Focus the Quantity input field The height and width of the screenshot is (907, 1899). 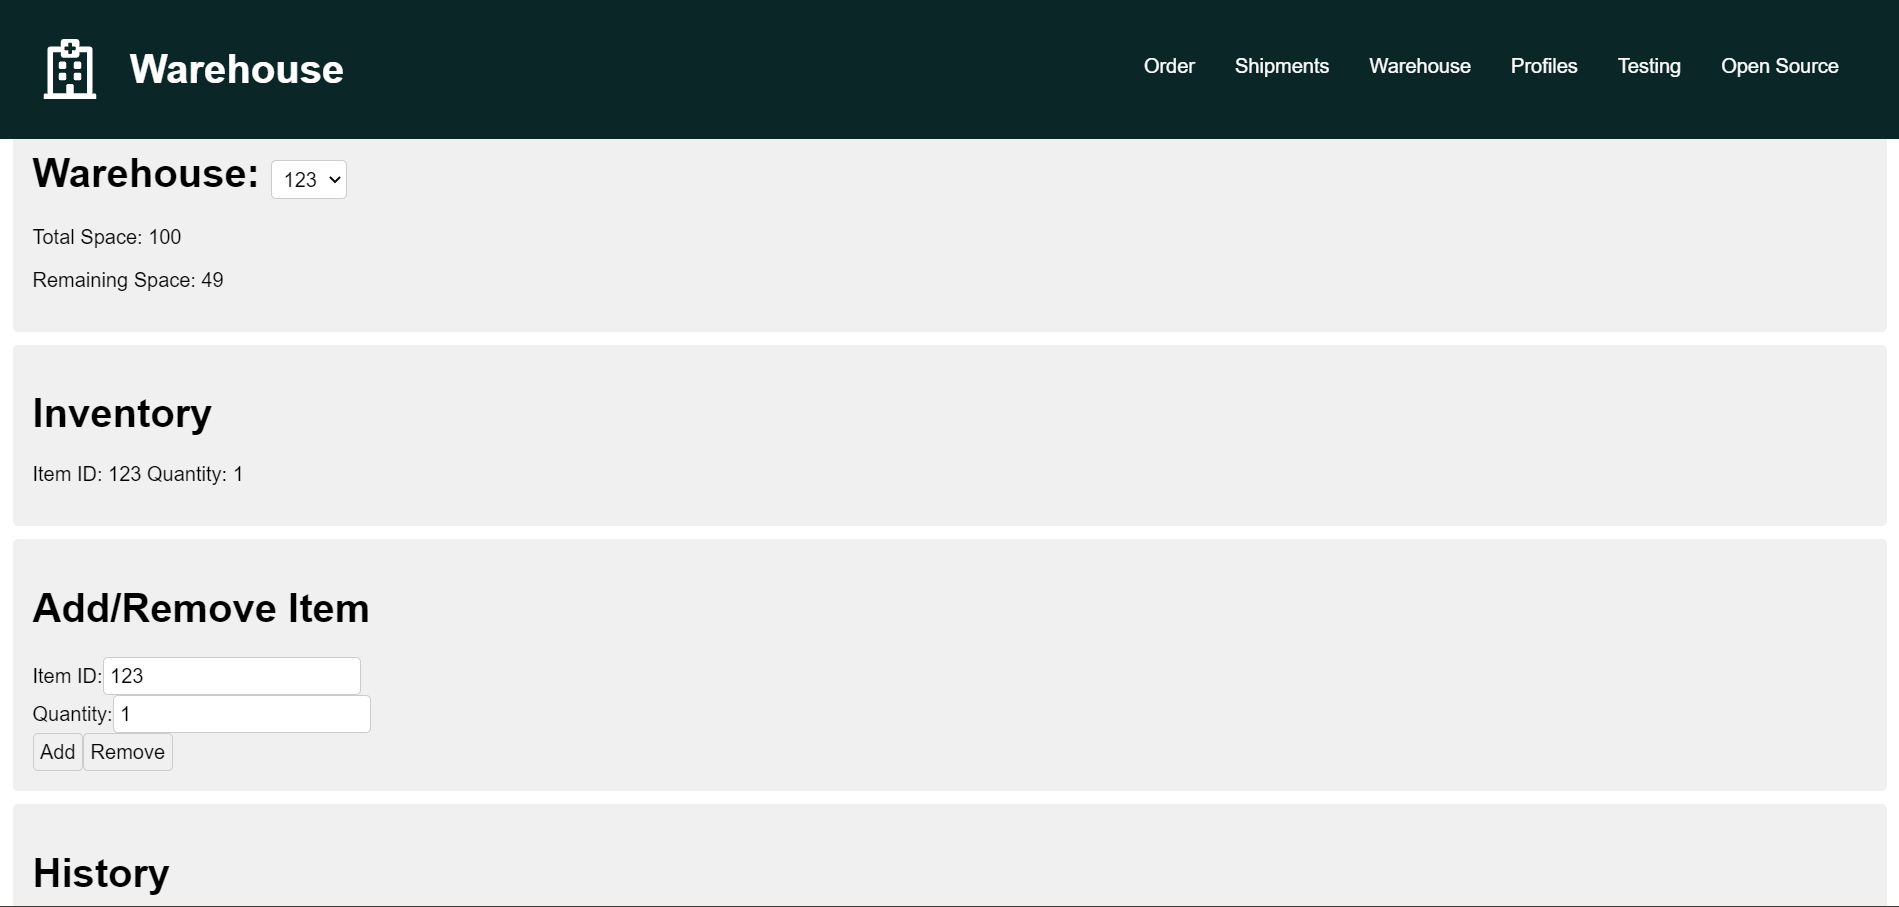pos(242,714)
